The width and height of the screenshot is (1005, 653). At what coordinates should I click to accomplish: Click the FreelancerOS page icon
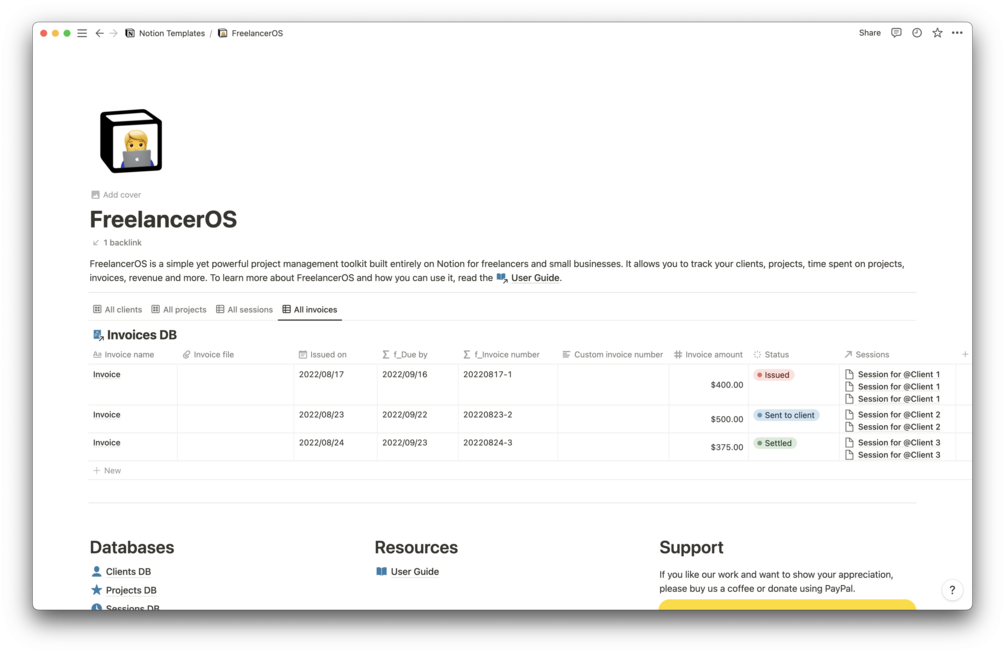click(131, 141)
